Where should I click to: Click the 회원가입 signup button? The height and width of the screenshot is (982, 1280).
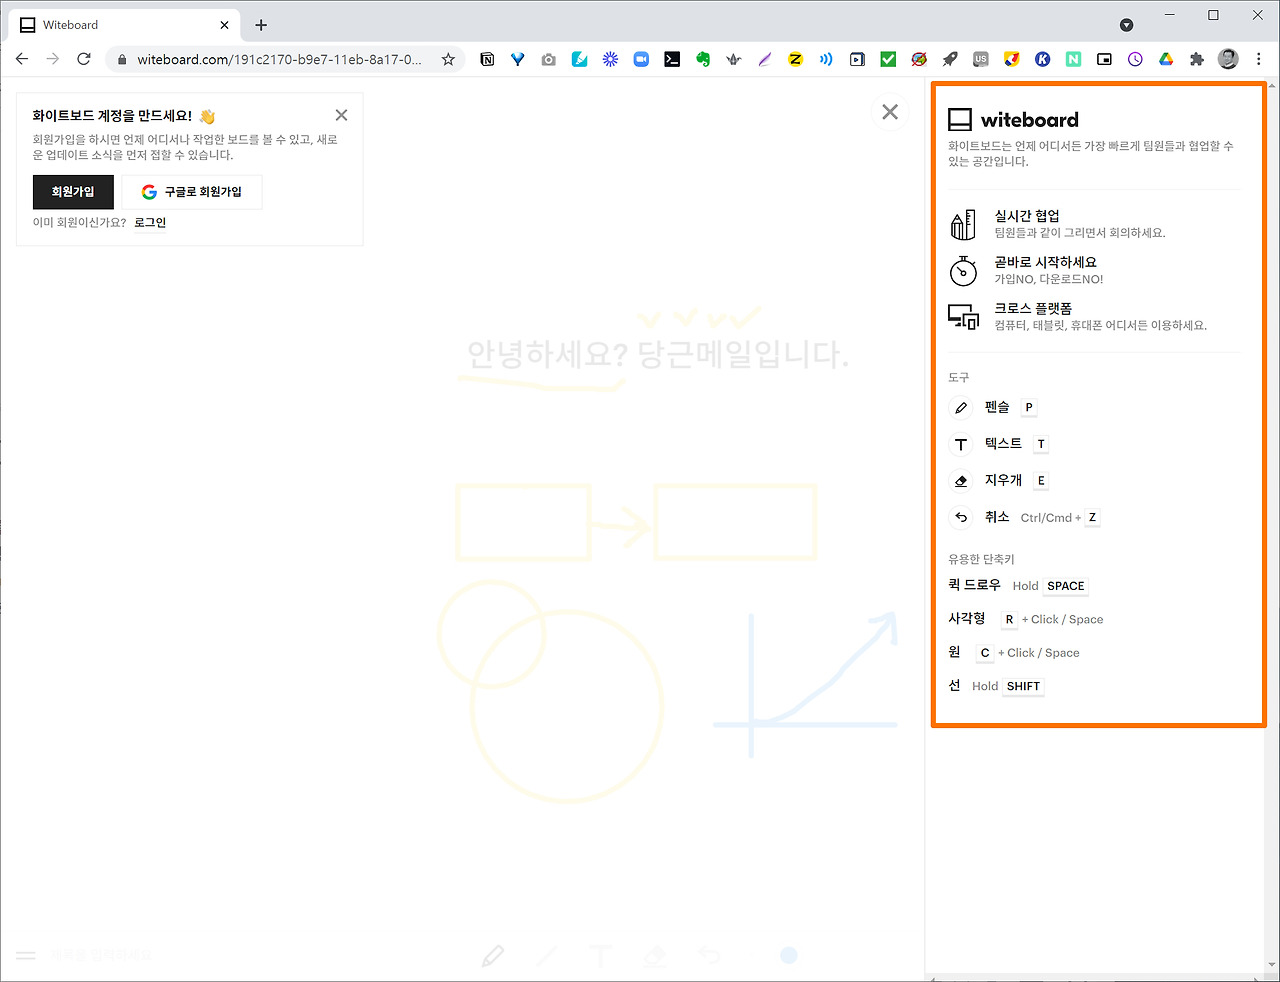click(73, 192)
